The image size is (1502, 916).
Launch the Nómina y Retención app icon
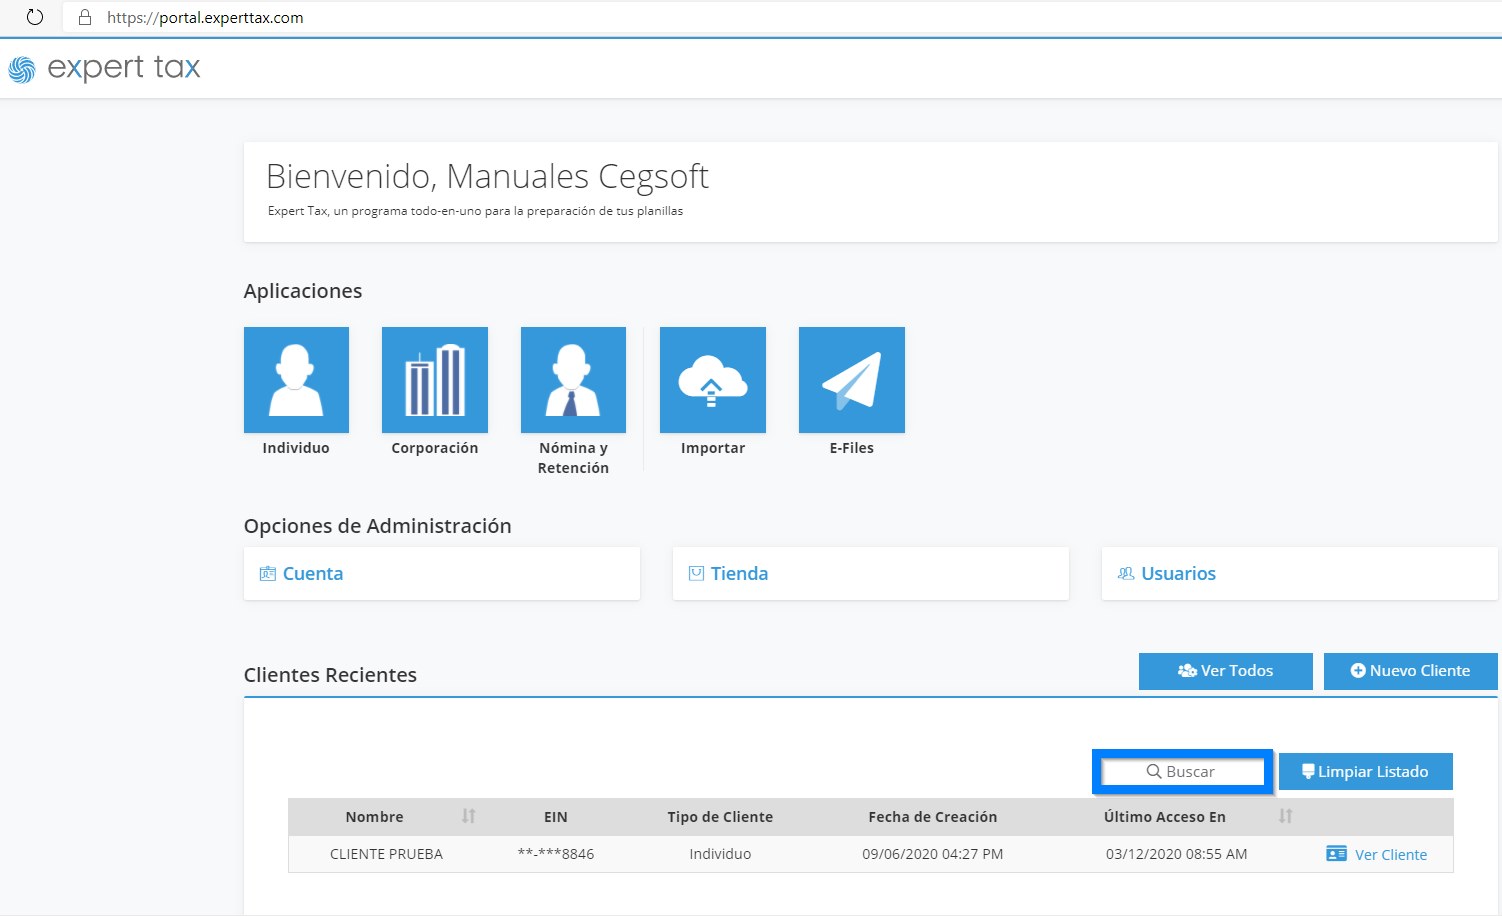click(573, 380)
